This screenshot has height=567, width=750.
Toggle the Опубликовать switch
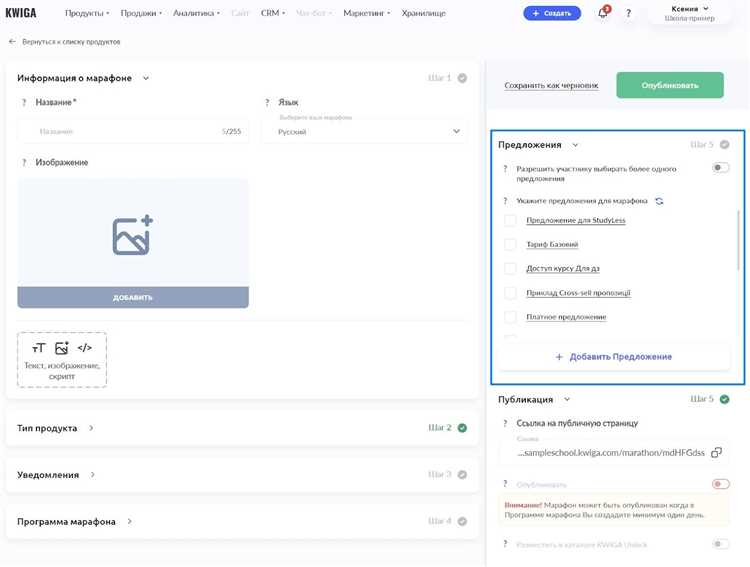click(x=720, y=484)
